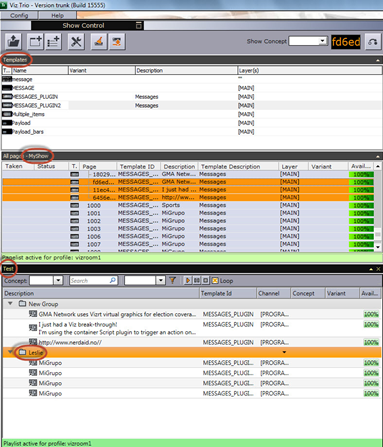Click the cleanup brush icon

tap(99, 42)
